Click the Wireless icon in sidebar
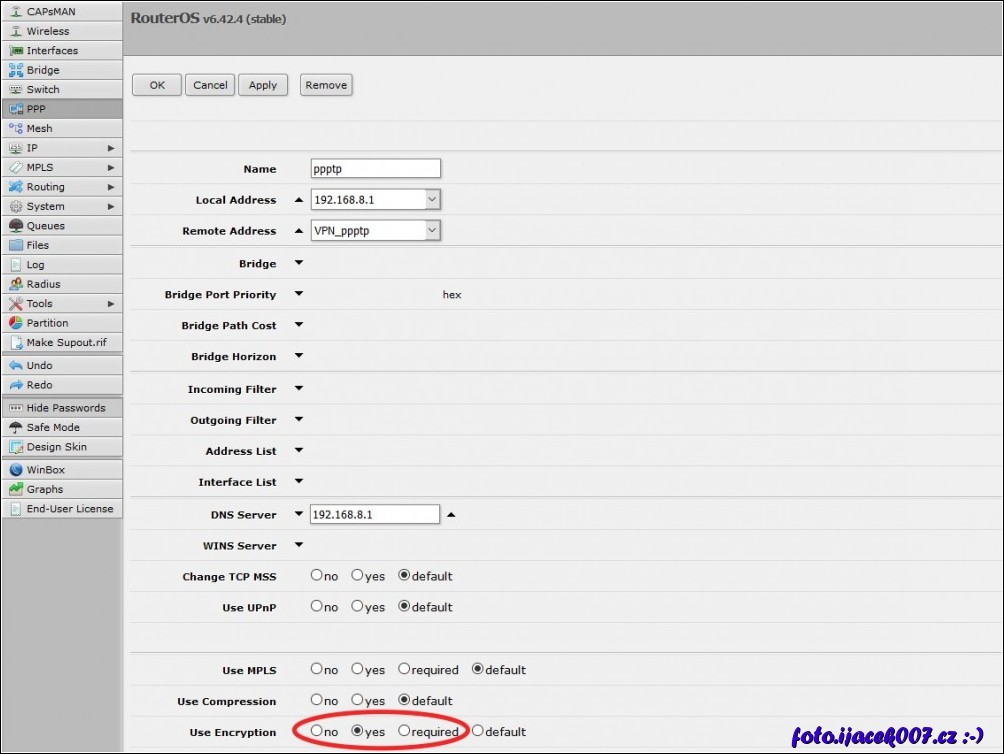Image resolution: width=1004 pixels, height=754 pixels. click(x=16, y=31)
